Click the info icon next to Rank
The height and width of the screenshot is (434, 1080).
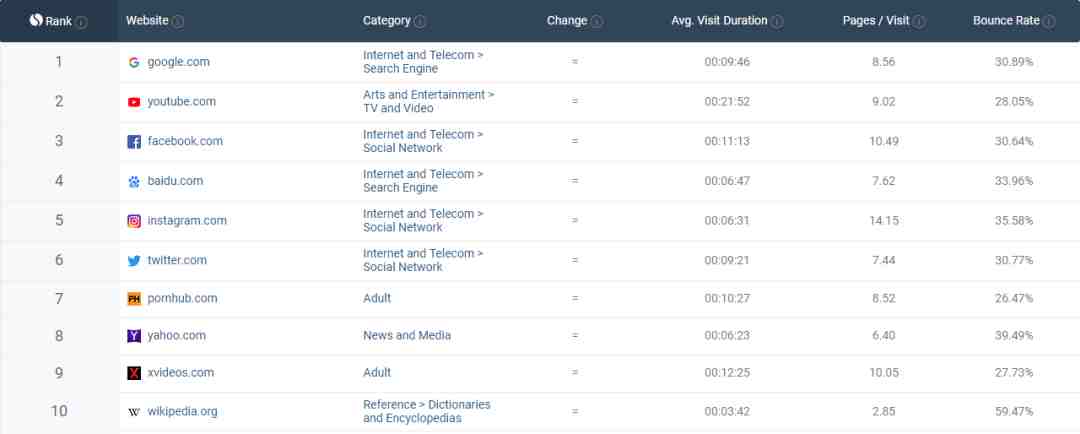point(81,22)
